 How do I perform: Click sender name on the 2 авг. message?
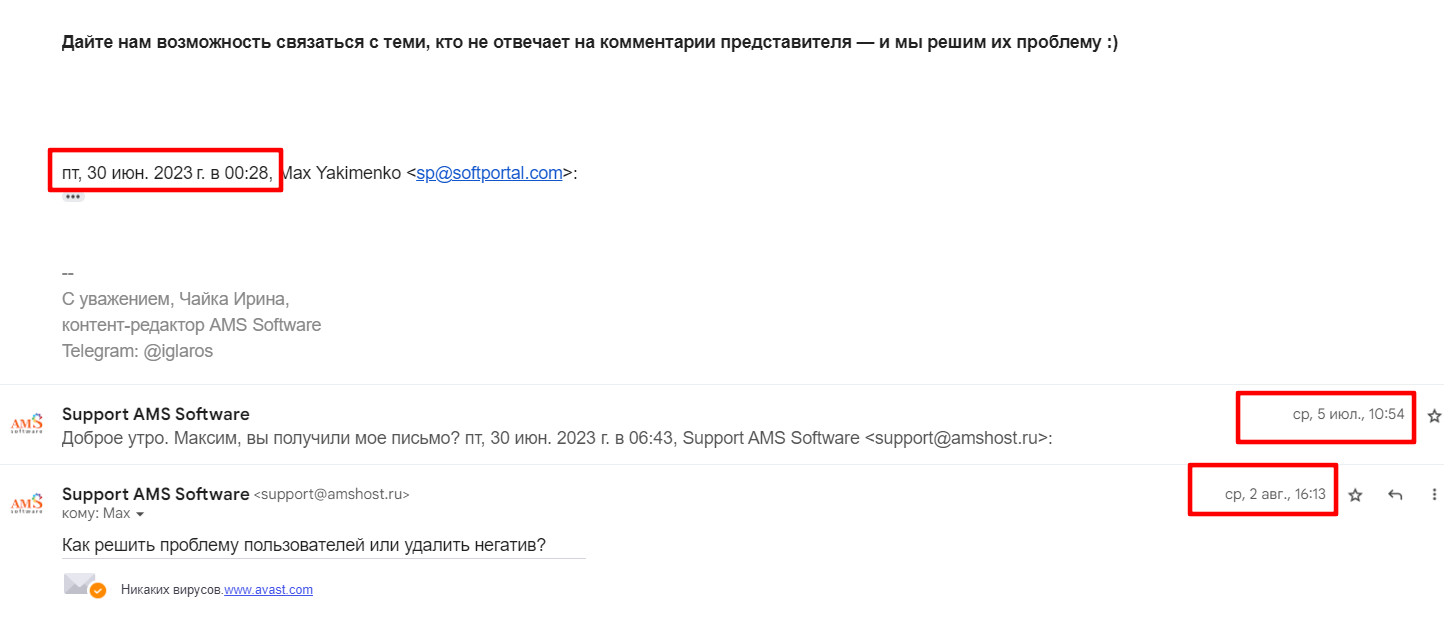(x=155, y=494)
